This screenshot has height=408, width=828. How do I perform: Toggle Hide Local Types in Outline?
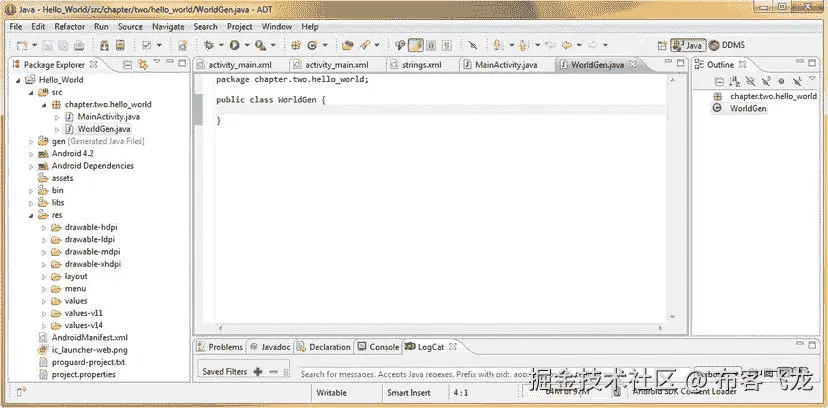tap(797, 81)
